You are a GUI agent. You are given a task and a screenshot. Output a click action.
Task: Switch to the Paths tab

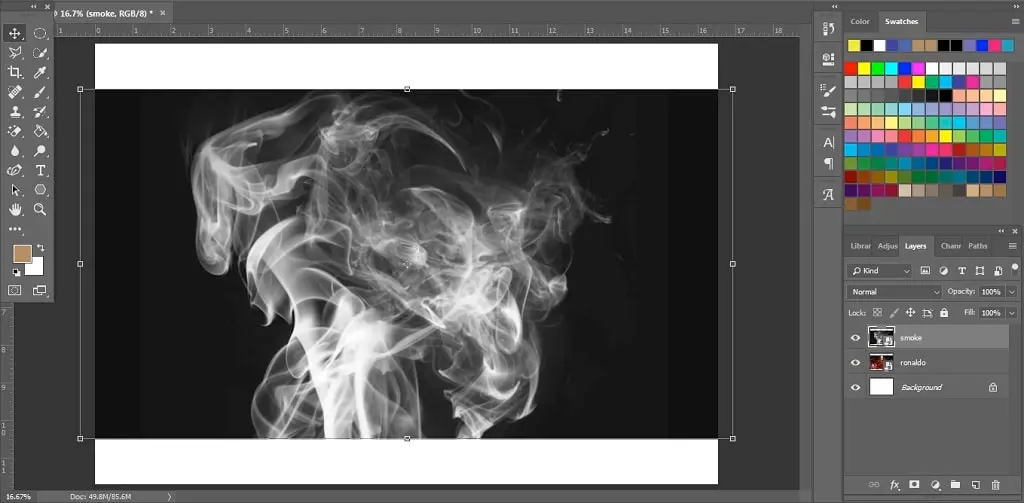(x=978, y=246)
